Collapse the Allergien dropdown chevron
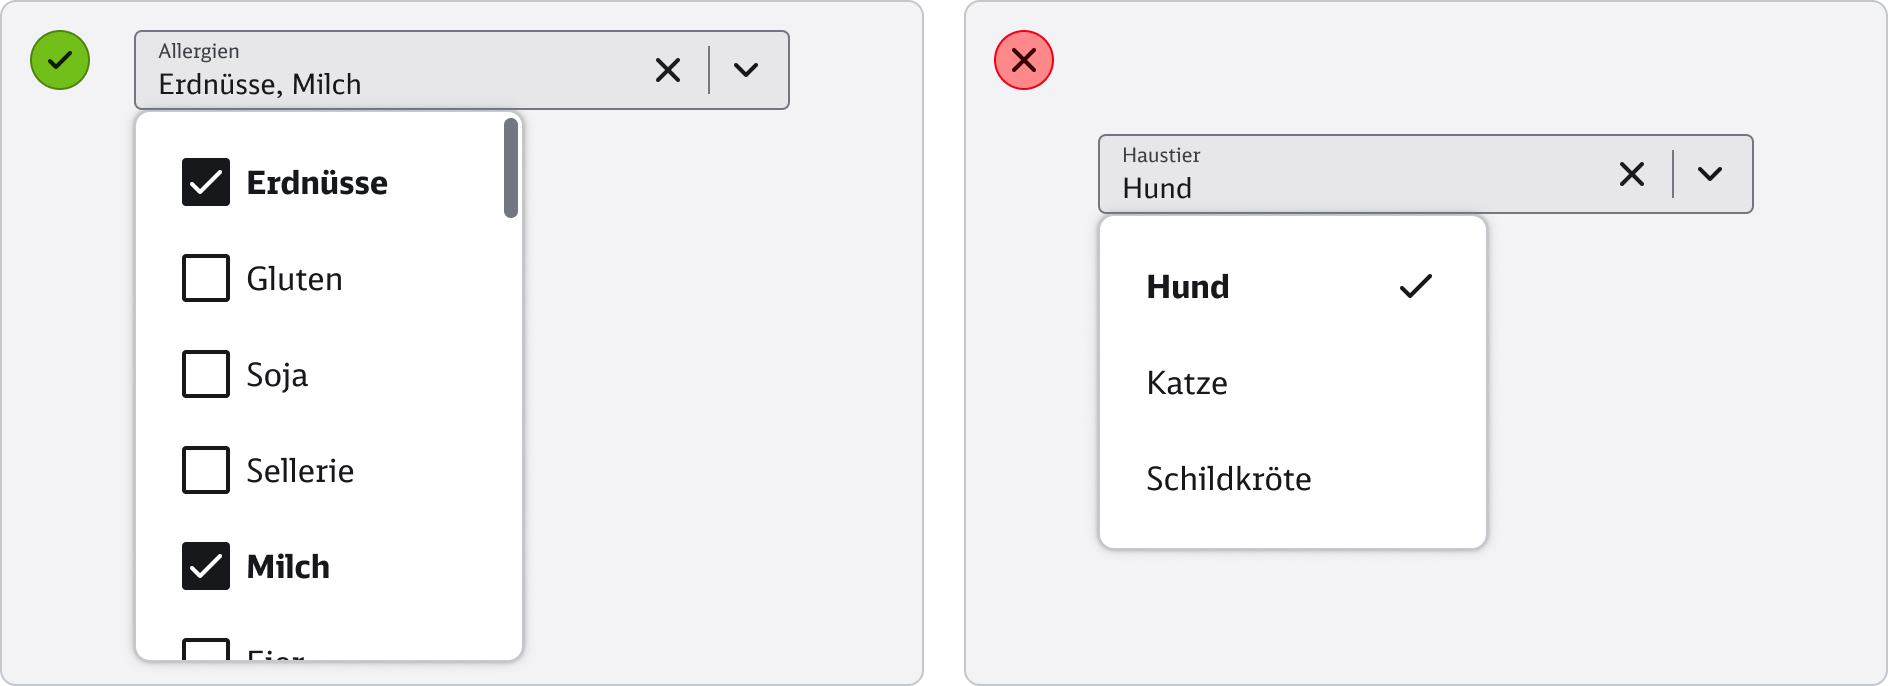1888x686 pixels. tap(746, 70)
